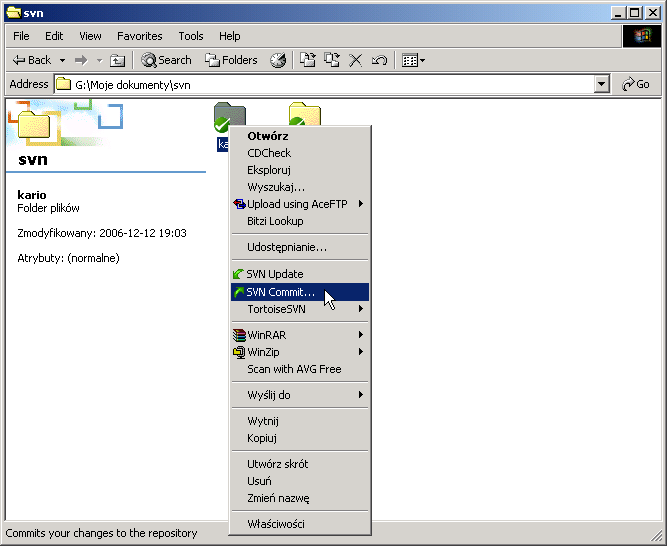The height and width of the screenshot is (546, 667).
Task: Choose CDCheck in context menu
Action: (x=300, y=153)
